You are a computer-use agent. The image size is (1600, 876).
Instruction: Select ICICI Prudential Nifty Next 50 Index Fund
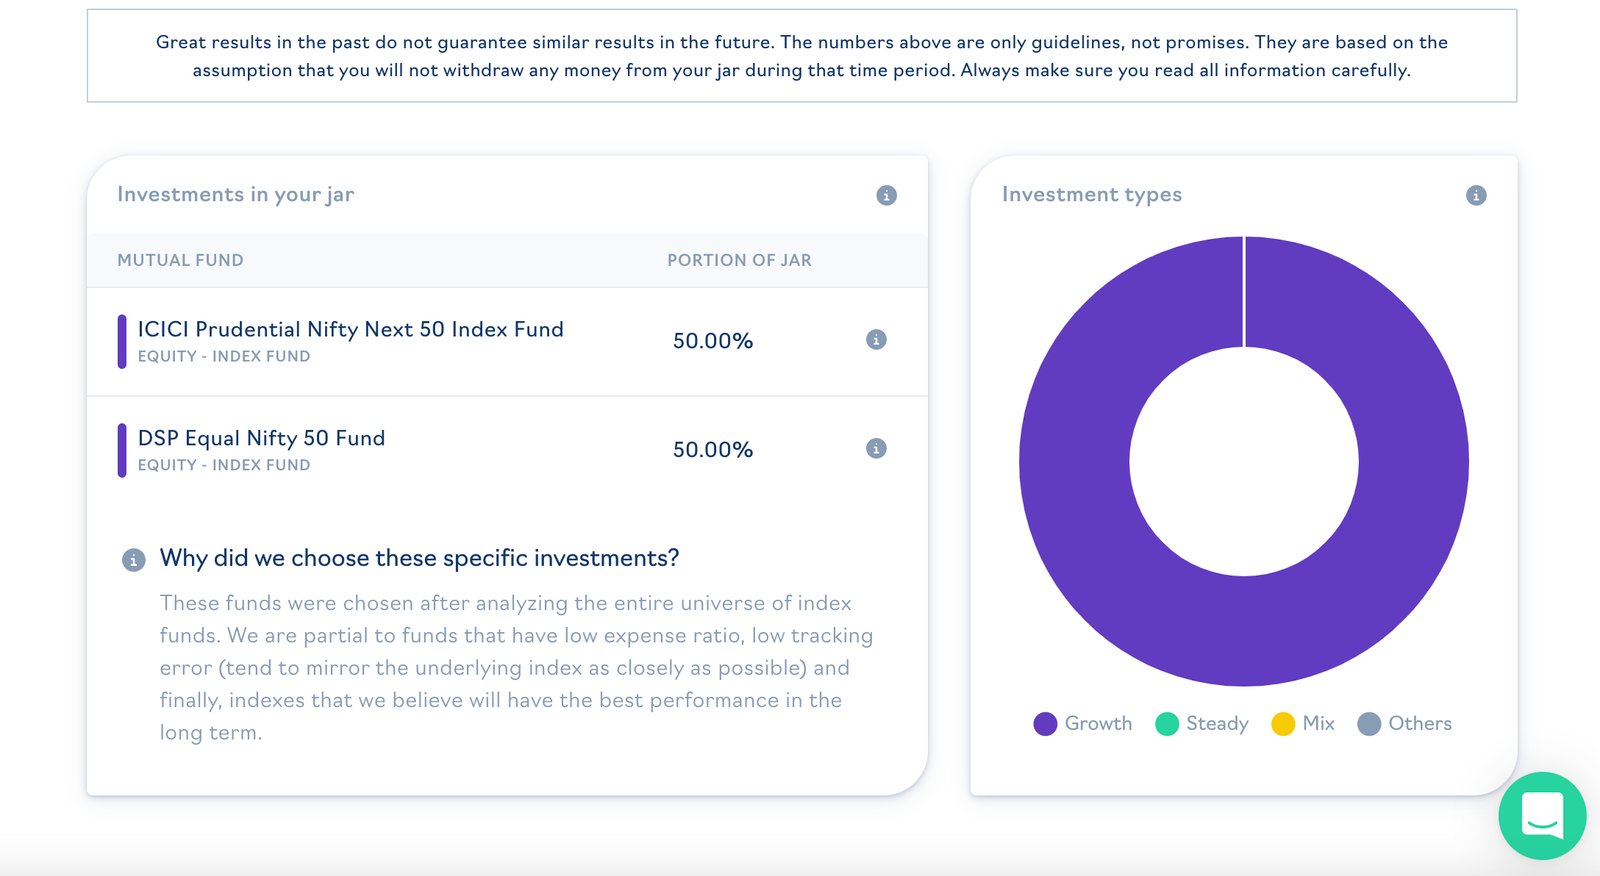pos(350,330)
